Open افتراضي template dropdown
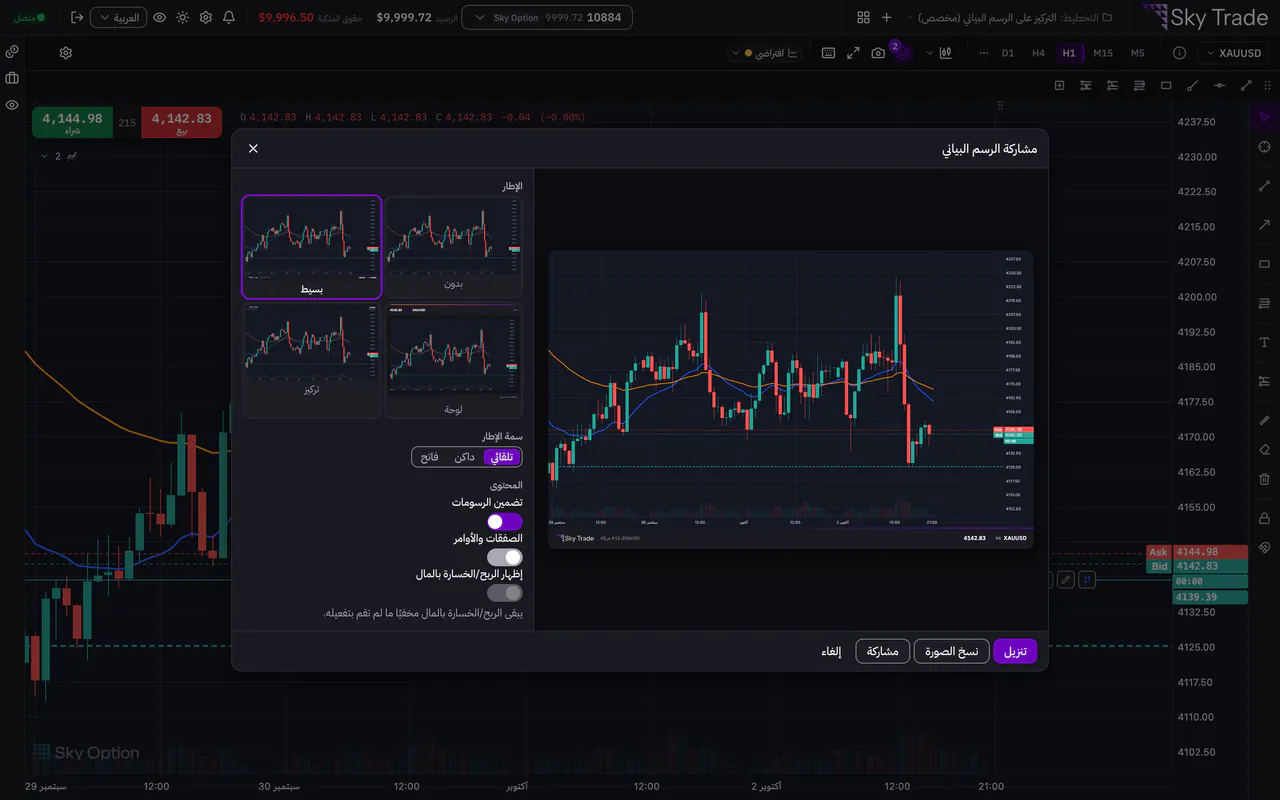The height and width of the screenshot is (800, 1280). (765, 53)
